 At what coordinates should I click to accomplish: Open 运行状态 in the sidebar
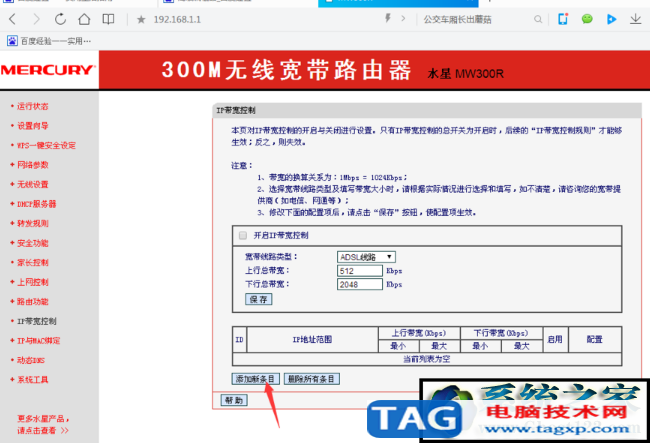click(x=32, y=107)
